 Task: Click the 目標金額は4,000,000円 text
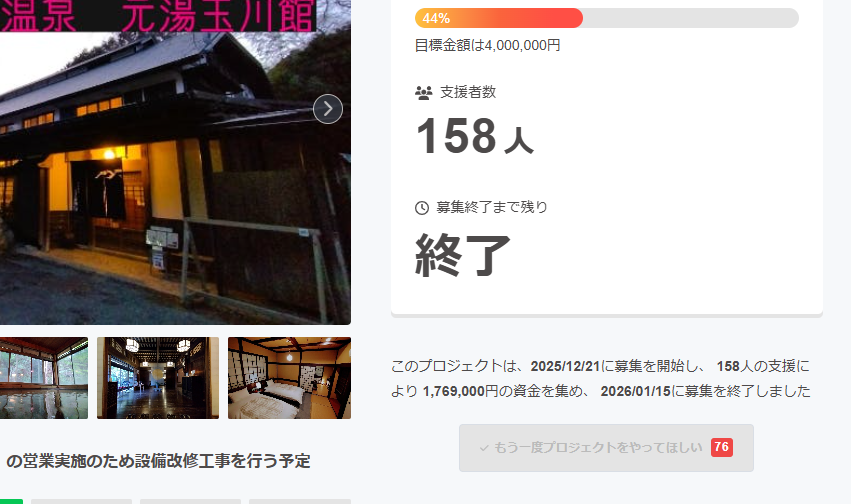point(487,45)
